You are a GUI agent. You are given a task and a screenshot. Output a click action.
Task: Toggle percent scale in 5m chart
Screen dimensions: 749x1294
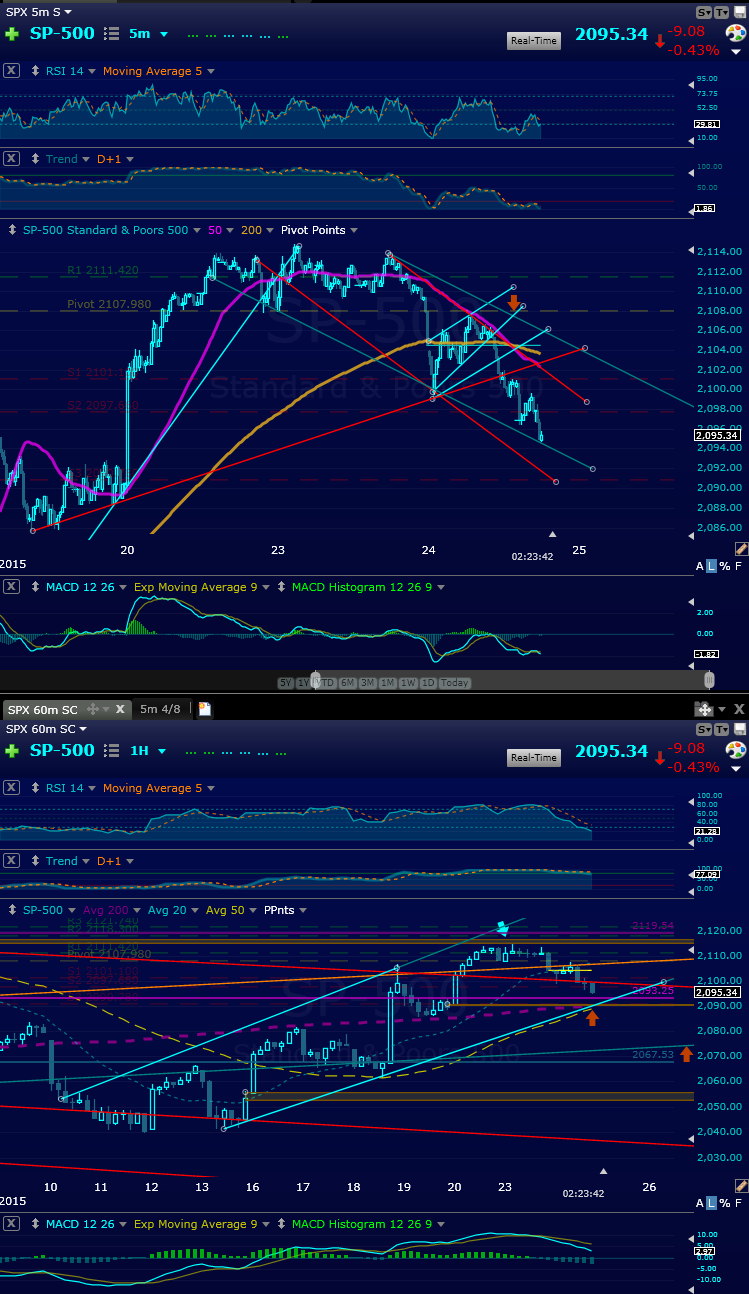726,566
